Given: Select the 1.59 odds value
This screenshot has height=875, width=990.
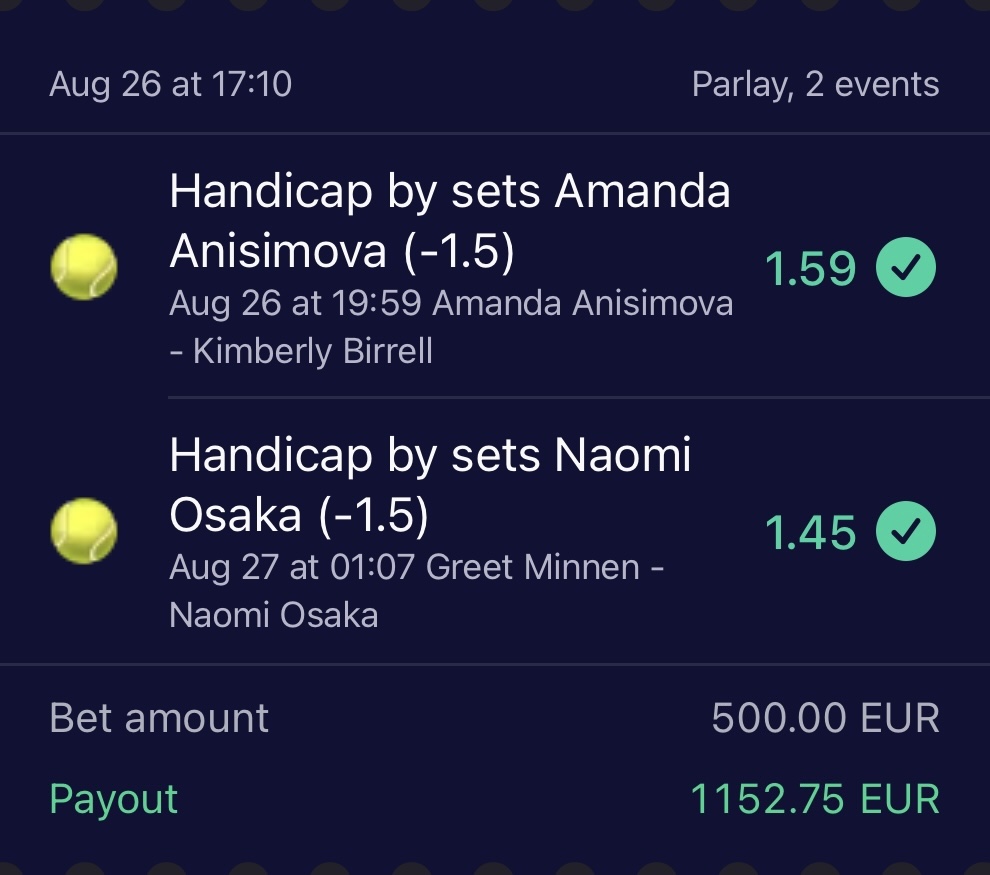Looking at the screenshot, I should pos(810,268).
